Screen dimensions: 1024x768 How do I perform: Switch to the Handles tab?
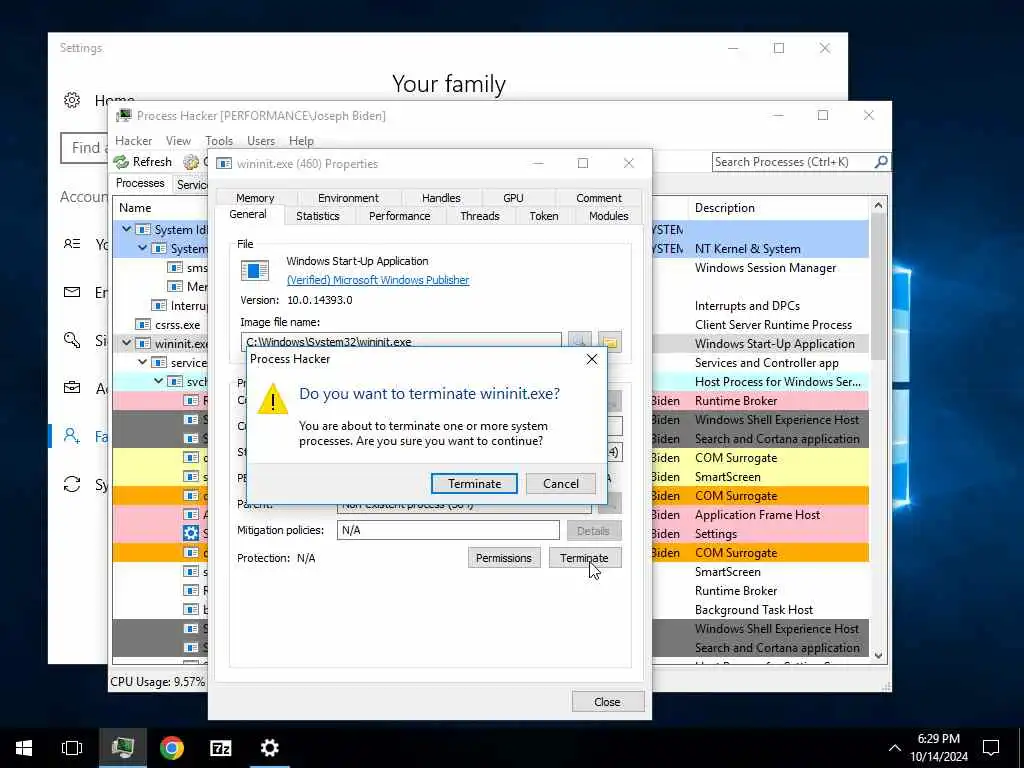[x=441, y=198]
